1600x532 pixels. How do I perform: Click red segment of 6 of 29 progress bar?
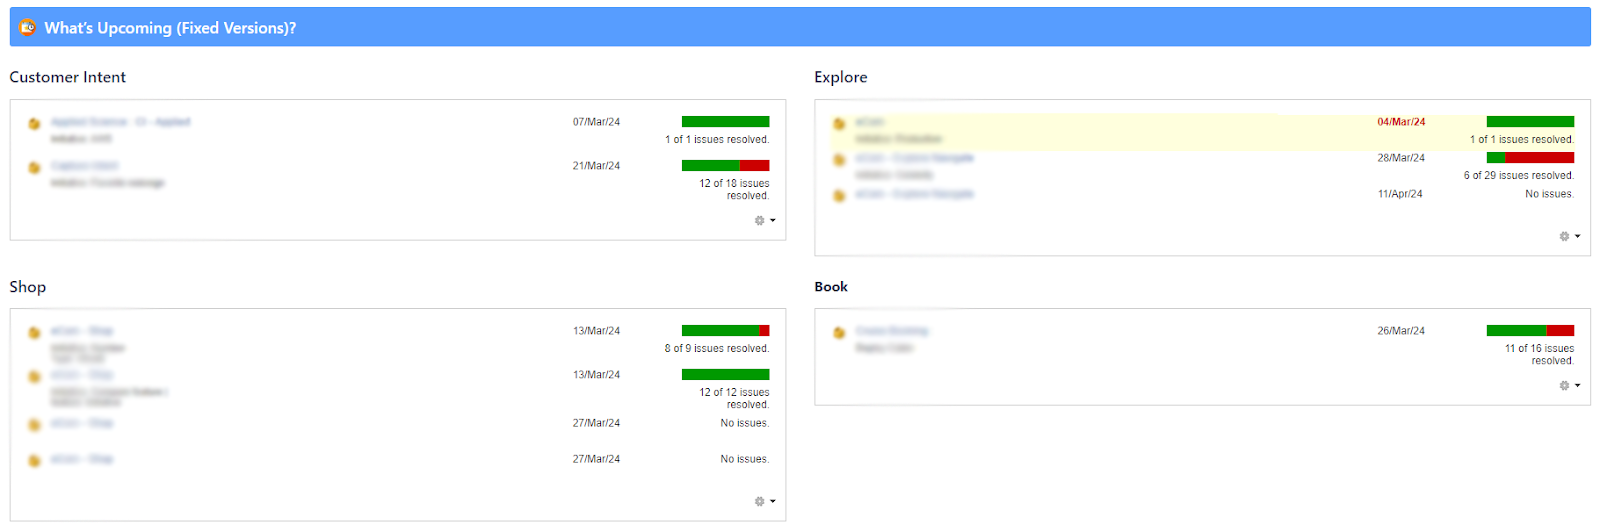1539,158
